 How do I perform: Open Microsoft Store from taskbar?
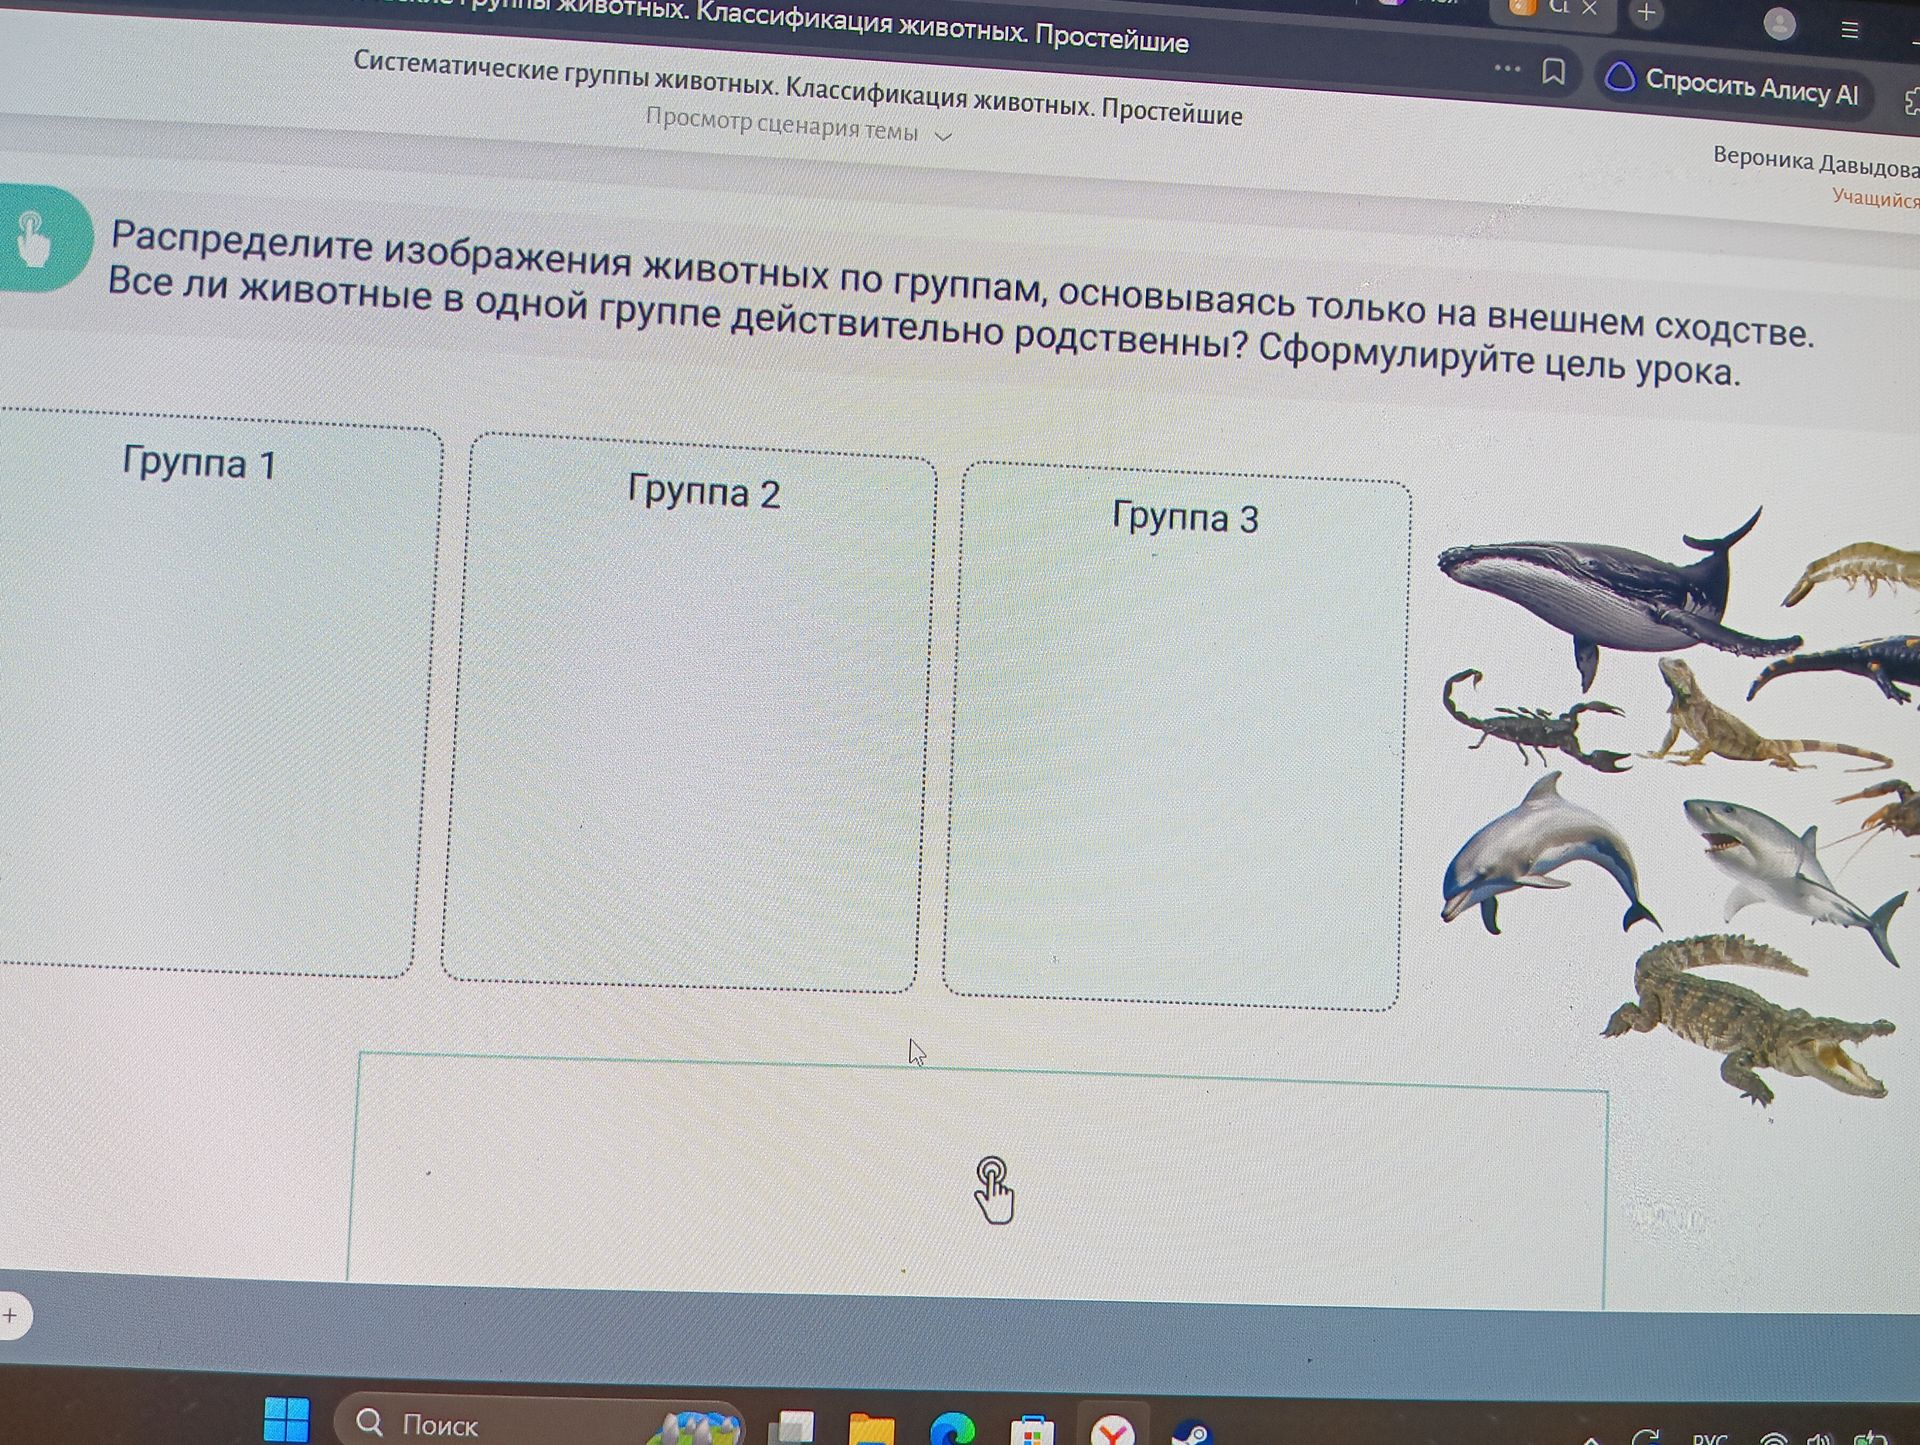1032,1431
